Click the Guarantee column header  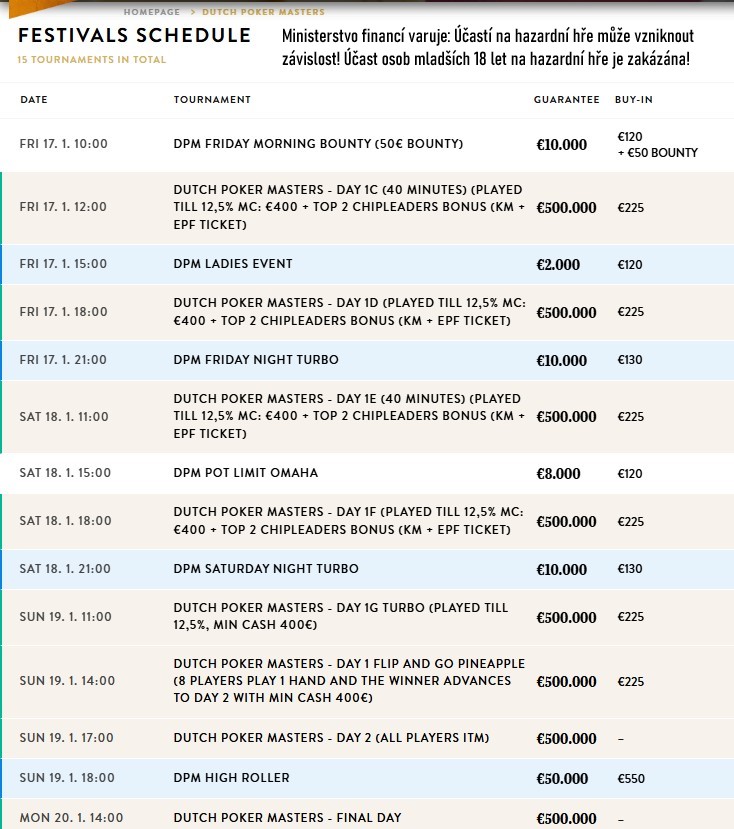566,99
